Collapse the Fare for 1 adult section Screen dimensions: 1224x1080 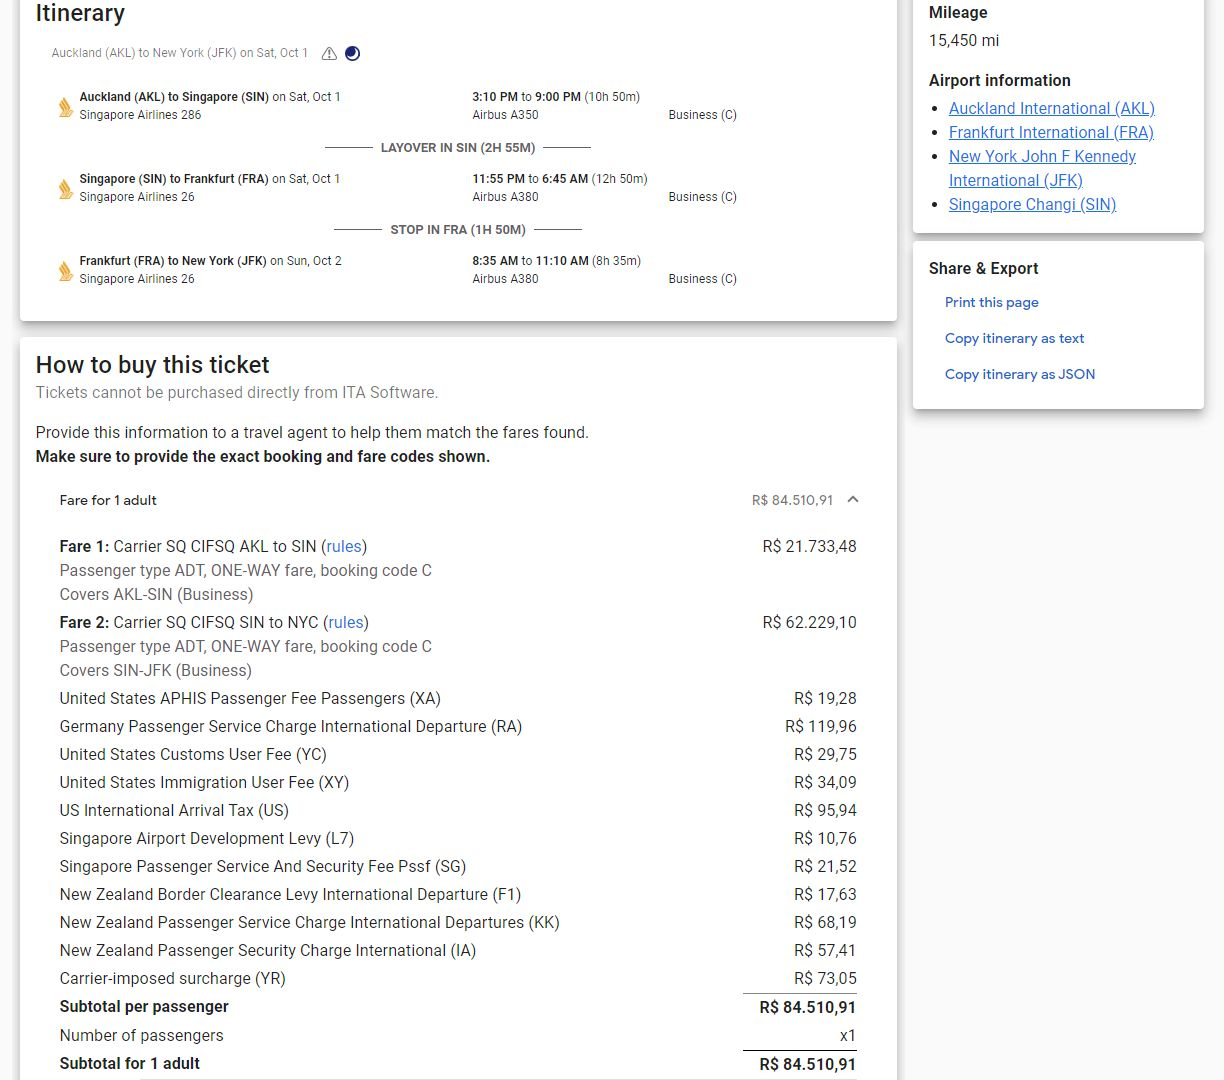pyautogui.click(x=853, y=500)
